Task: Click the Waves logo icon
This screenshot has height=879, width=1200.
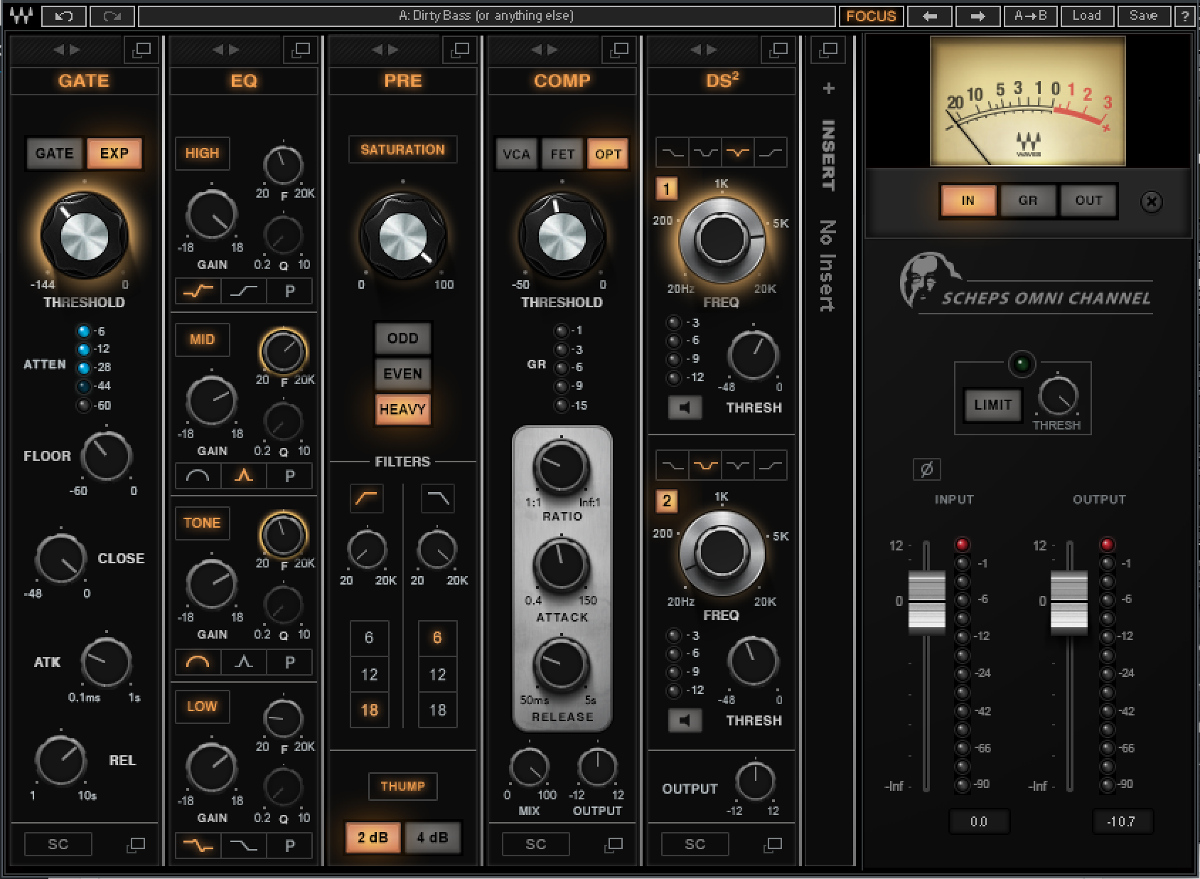Action: [x=21, y=16]
